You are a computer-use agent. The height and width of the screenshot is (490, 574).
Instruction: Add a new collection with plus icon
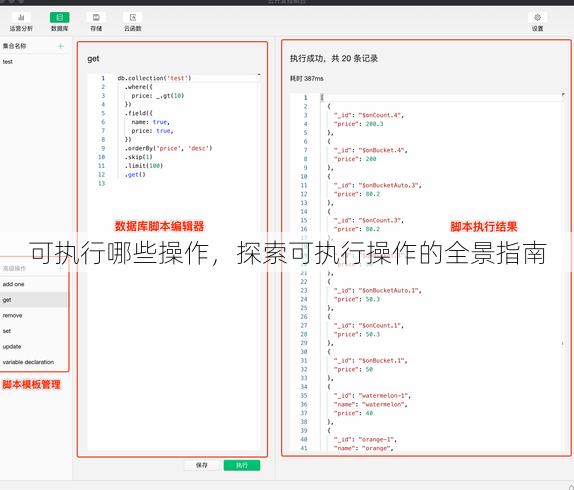61,46
